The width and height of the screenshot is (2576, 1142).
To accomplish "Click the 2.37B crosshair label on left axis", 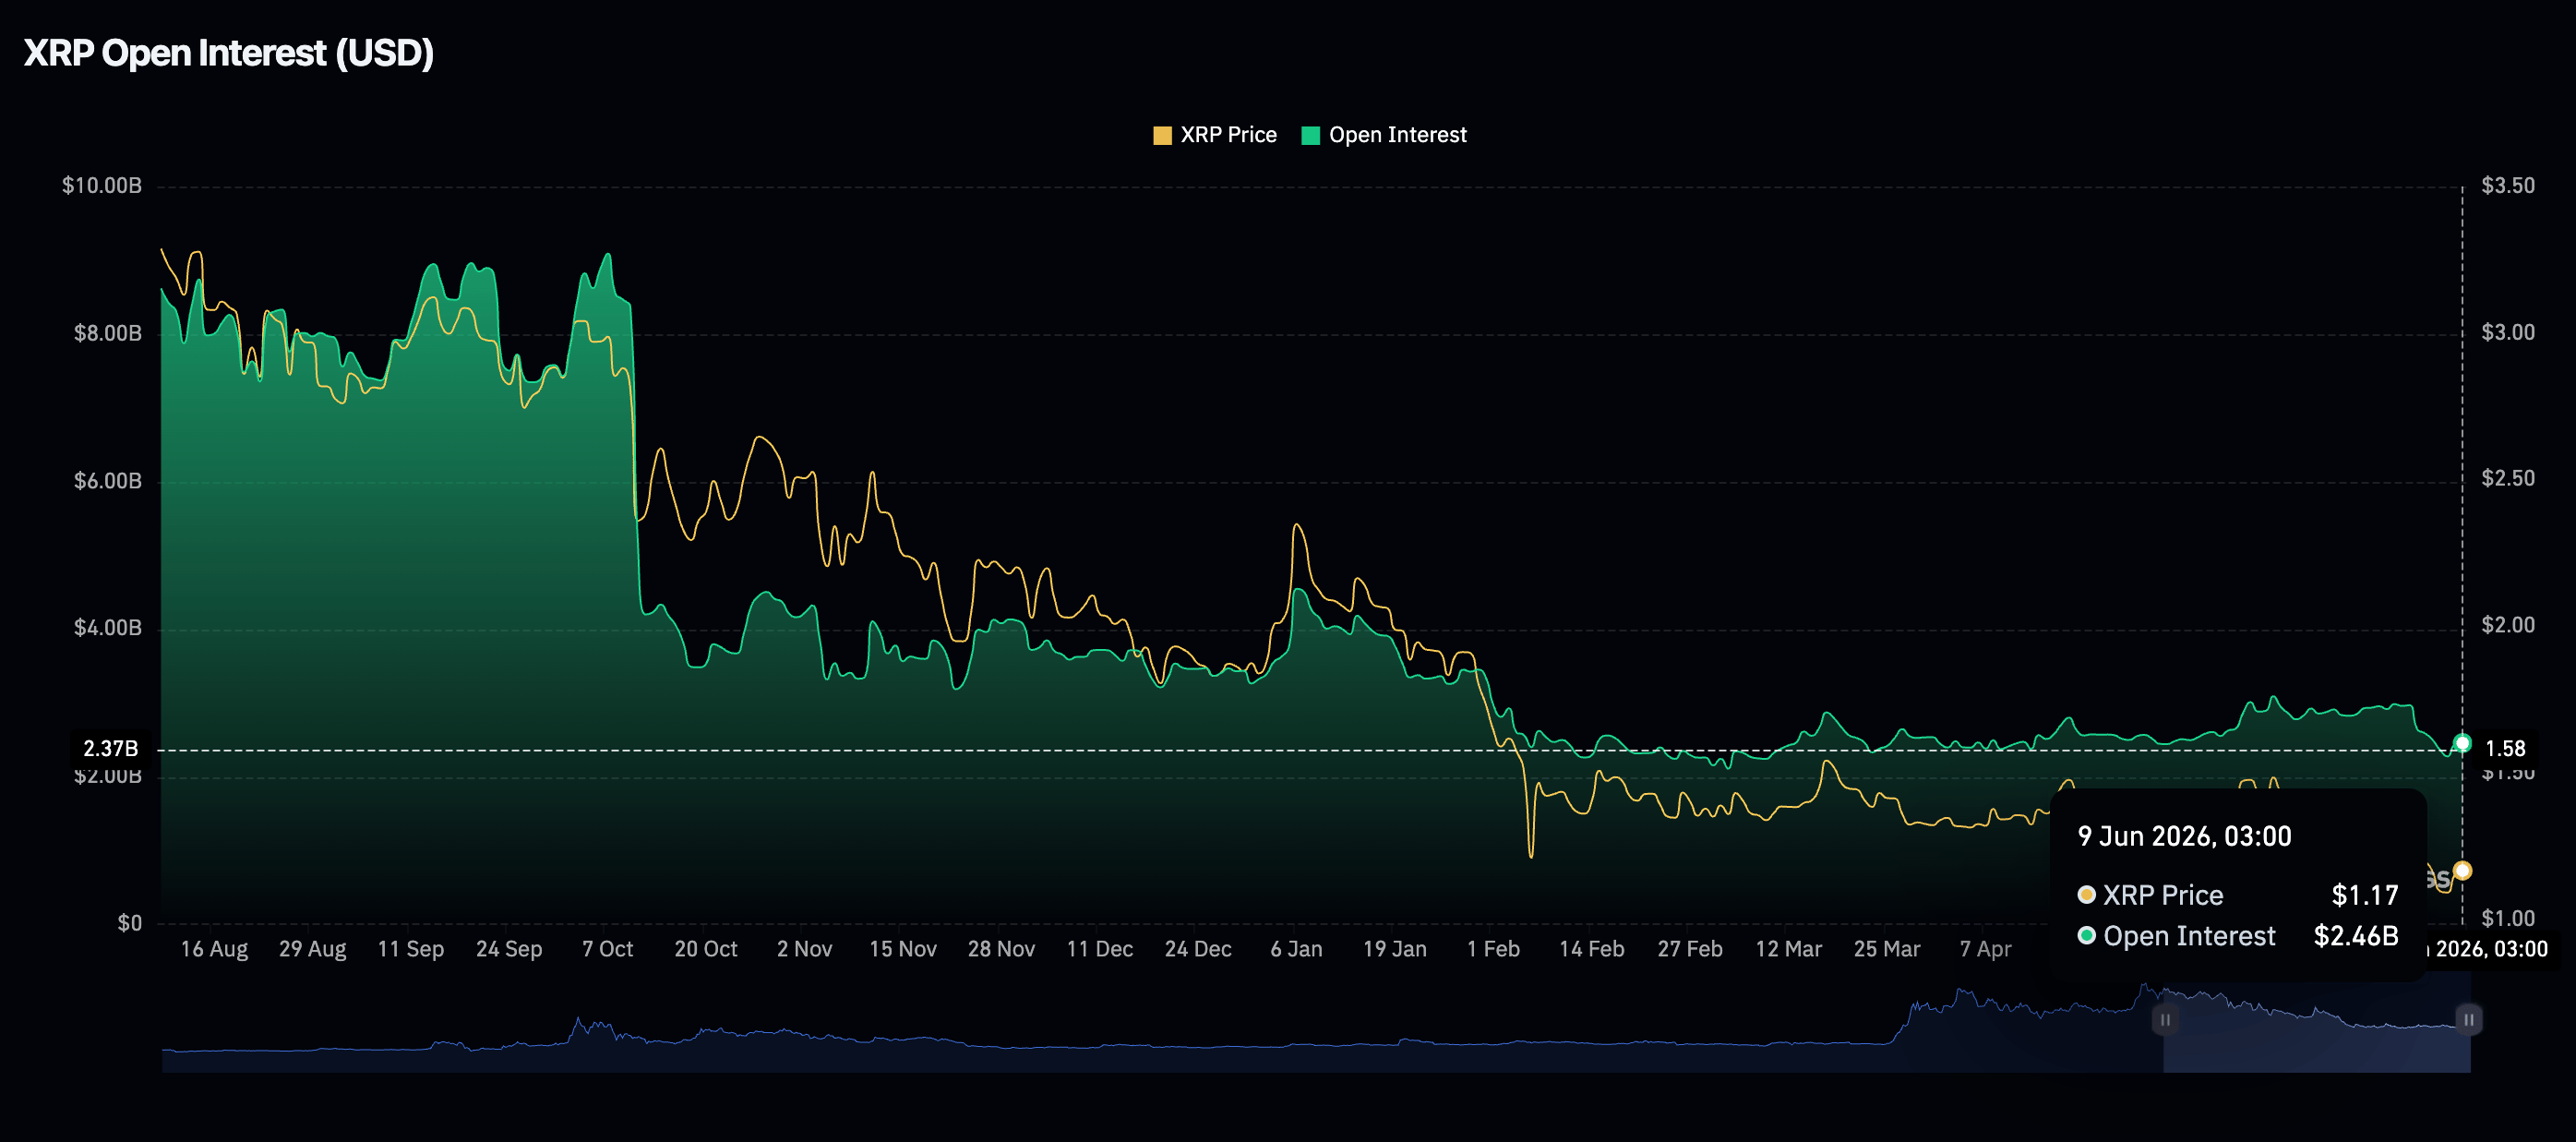I will 110,749.
